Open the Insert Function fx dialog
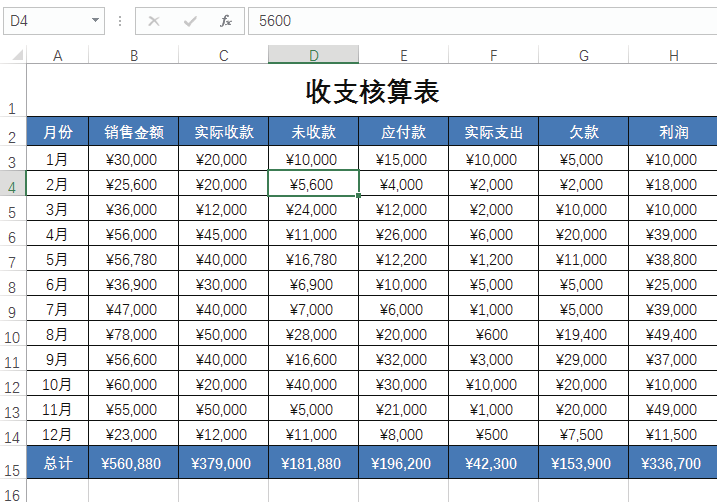 click(226, 21)
